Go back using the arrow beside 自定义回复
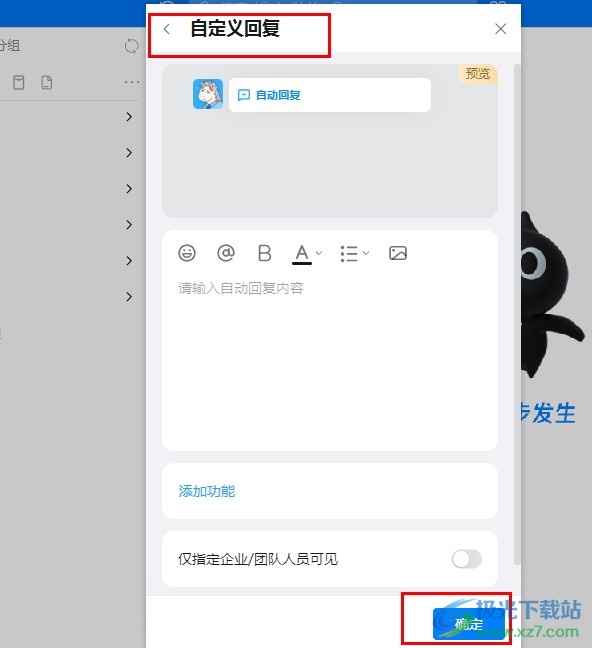This screenshot has width=592, height=648. [x=167, y=29]
